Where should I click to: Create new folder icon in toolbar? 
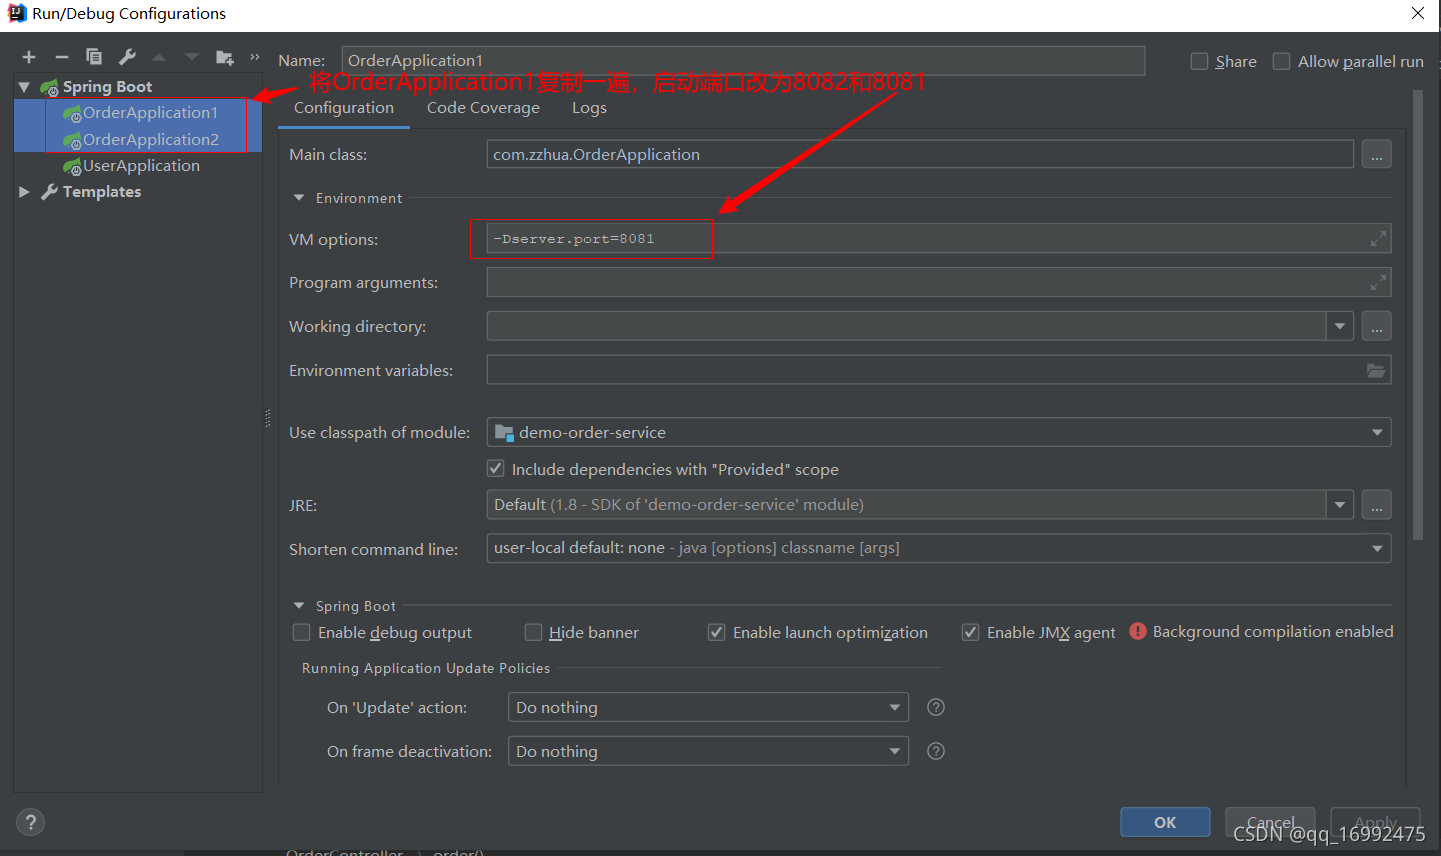[225, 57]
